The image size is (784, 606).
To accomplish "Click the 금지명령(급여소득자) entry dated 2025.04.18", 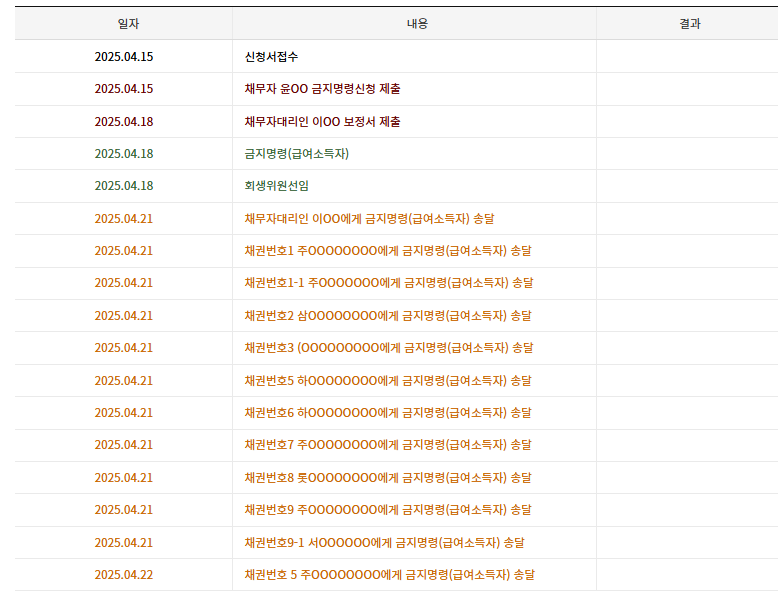I will (x=296, y=154).
